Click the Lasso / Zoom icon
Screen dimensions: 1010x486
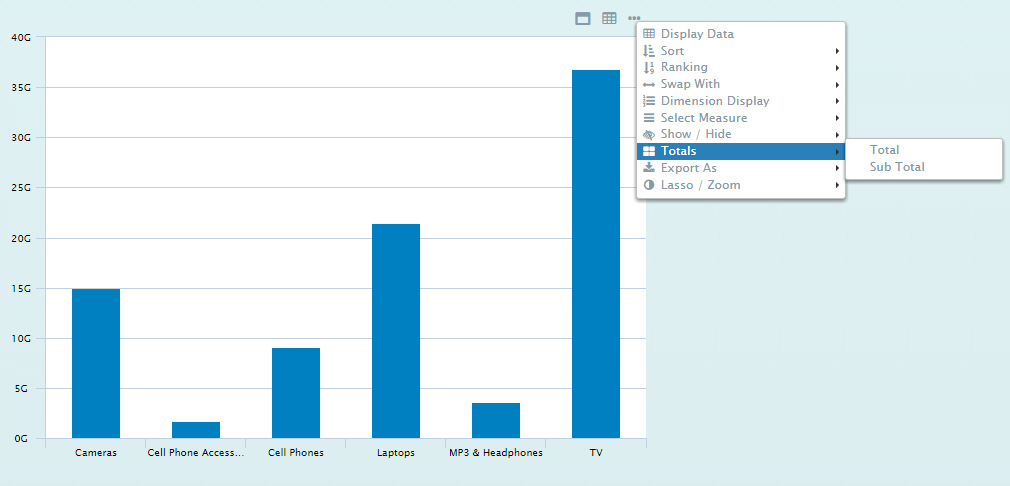tap(649, 185)
